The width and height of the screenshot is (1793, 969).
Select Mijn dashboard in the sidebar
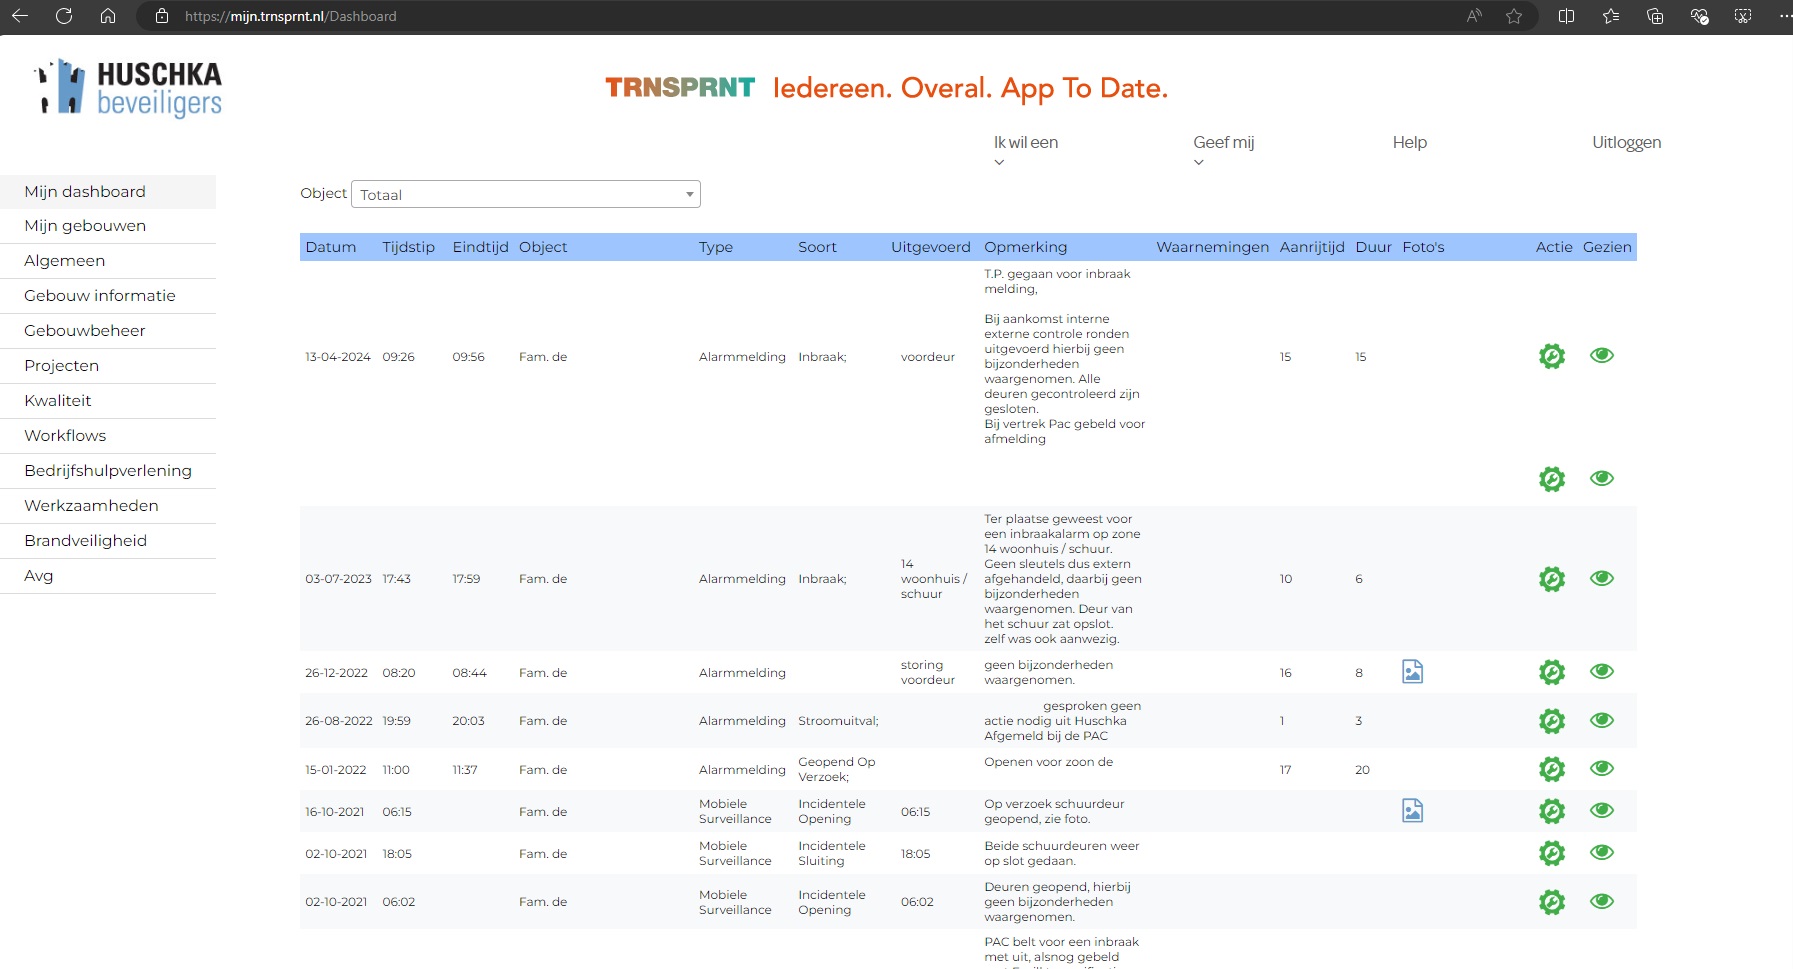108,192
